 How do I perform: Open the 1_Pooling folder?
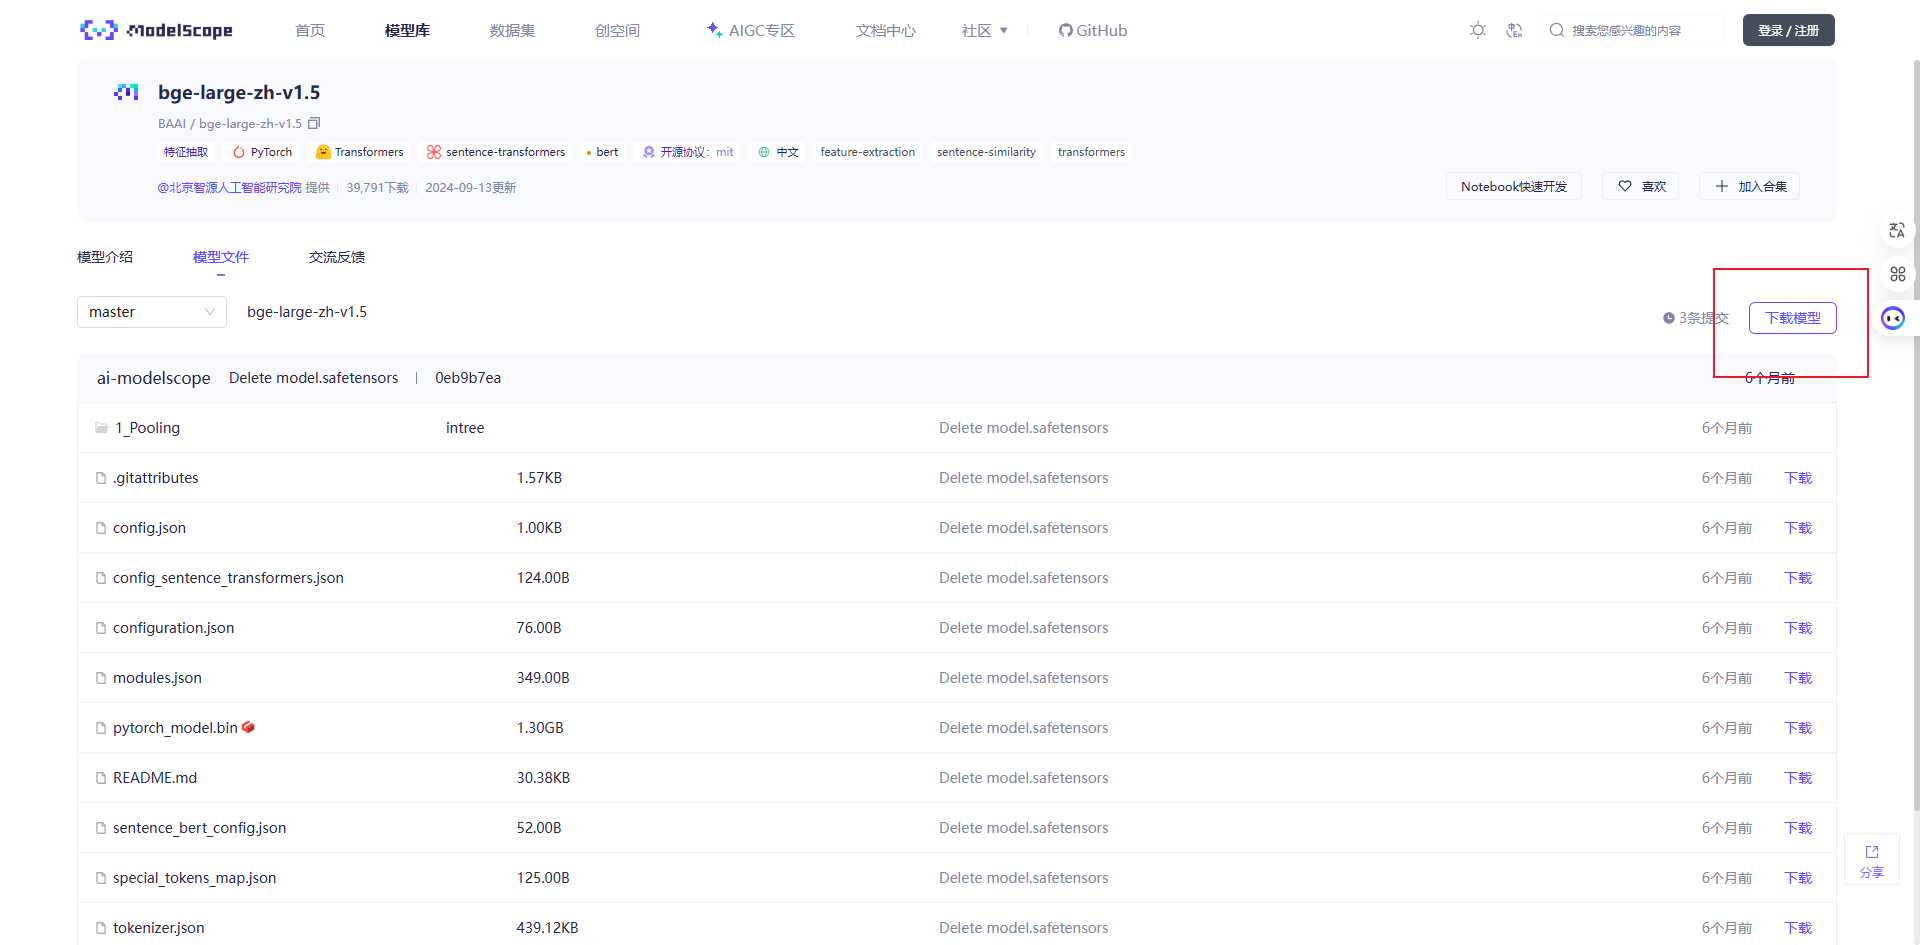coord(147,428)
